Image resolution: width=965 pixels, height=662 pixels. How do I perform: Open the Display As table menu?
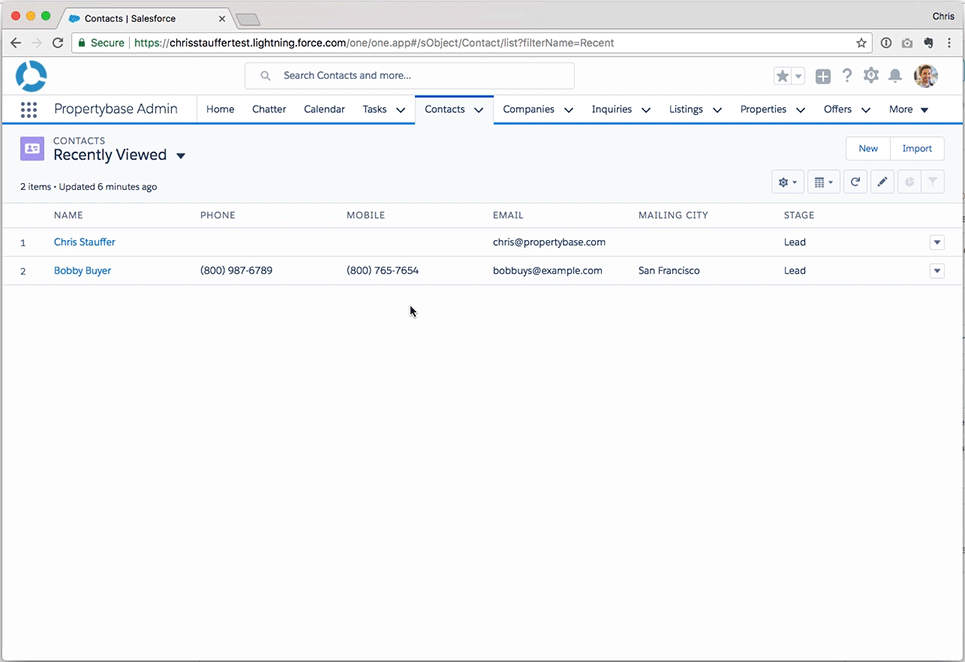[823, 182]
